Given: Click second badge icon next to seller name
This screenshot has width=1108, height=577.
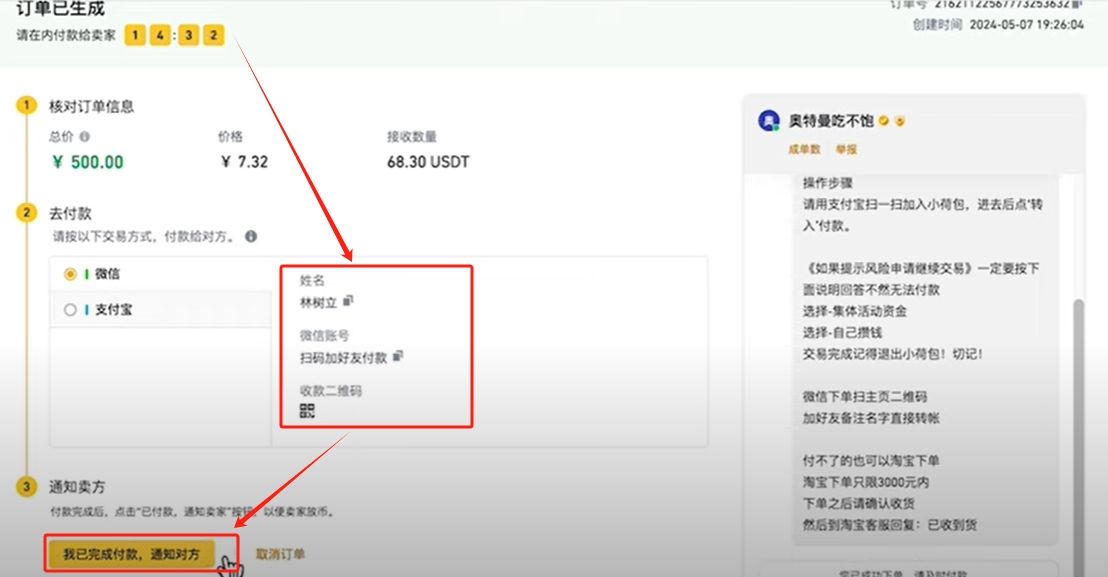Looking at the screenshot, I should [x=900, y=122].
